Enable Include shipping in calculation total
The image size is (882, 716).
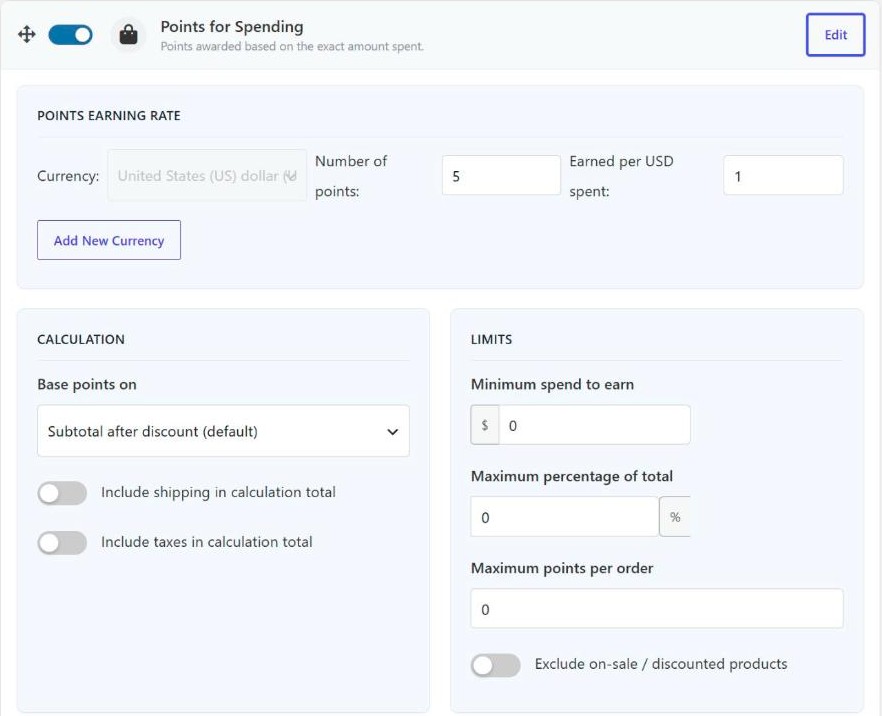click(x=62, y=493)
